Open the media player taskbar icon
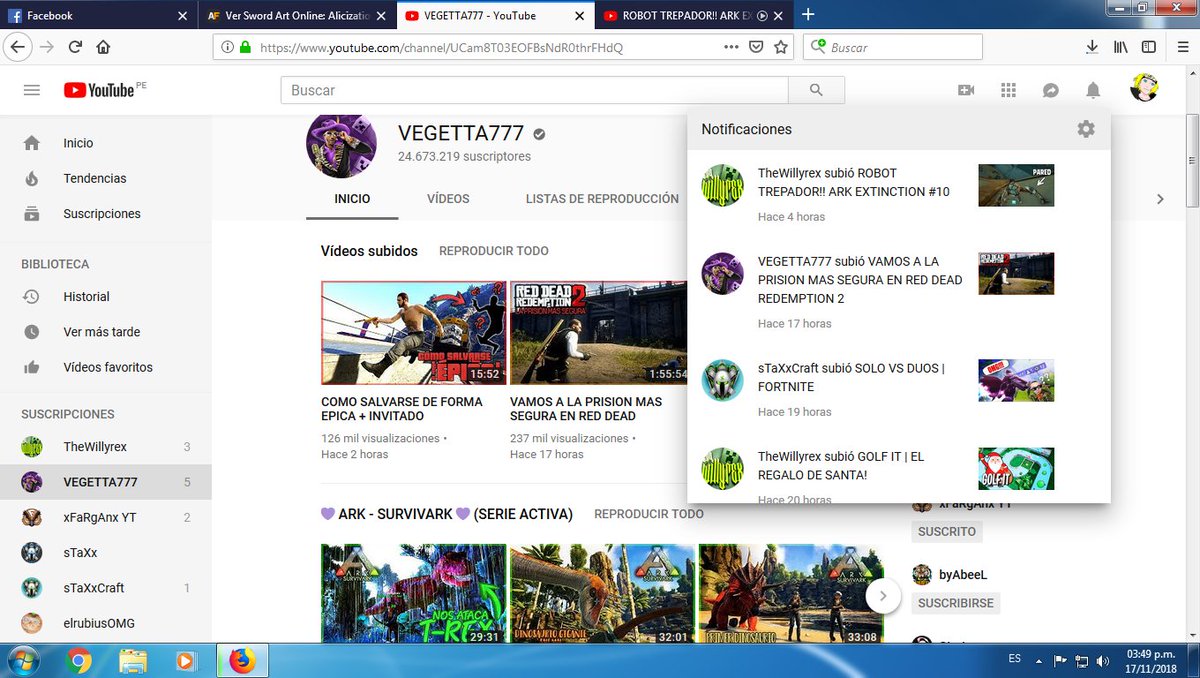 click(x=185, y=660)
